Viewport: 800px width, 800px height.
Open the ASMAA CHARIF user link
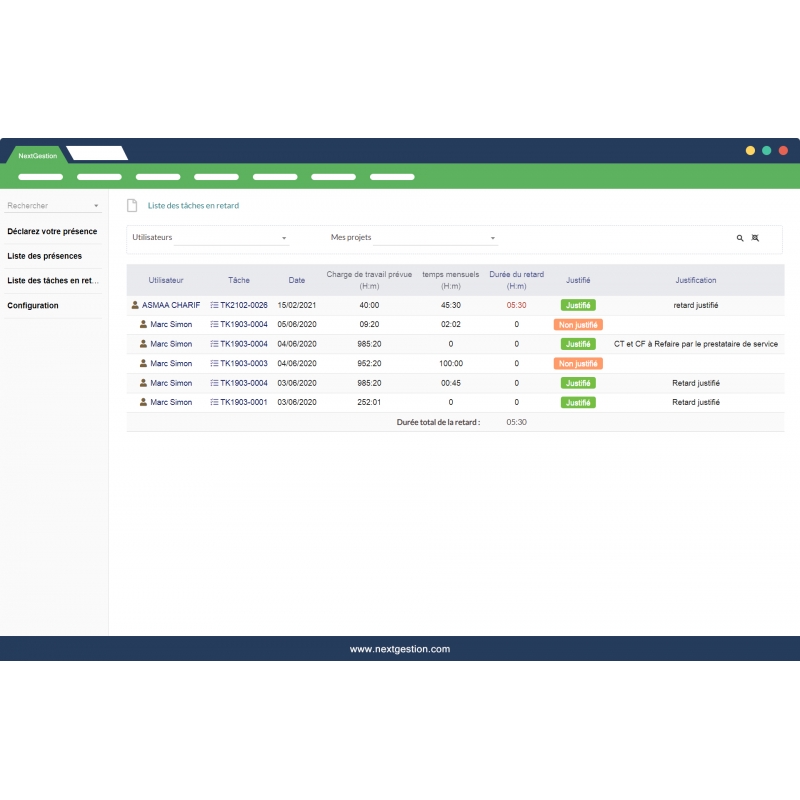click(x=171, y=305)
